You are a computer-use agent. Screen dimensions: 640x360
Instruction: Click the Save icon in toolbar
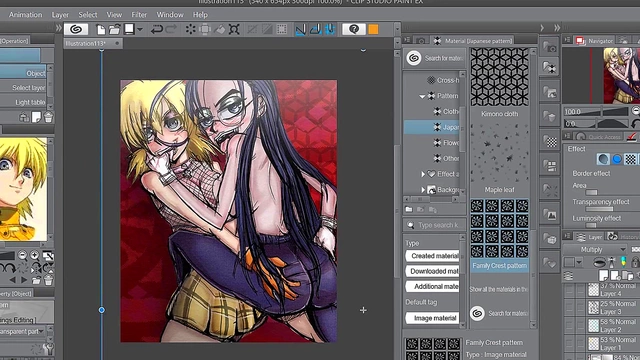(x=129, y=29)
